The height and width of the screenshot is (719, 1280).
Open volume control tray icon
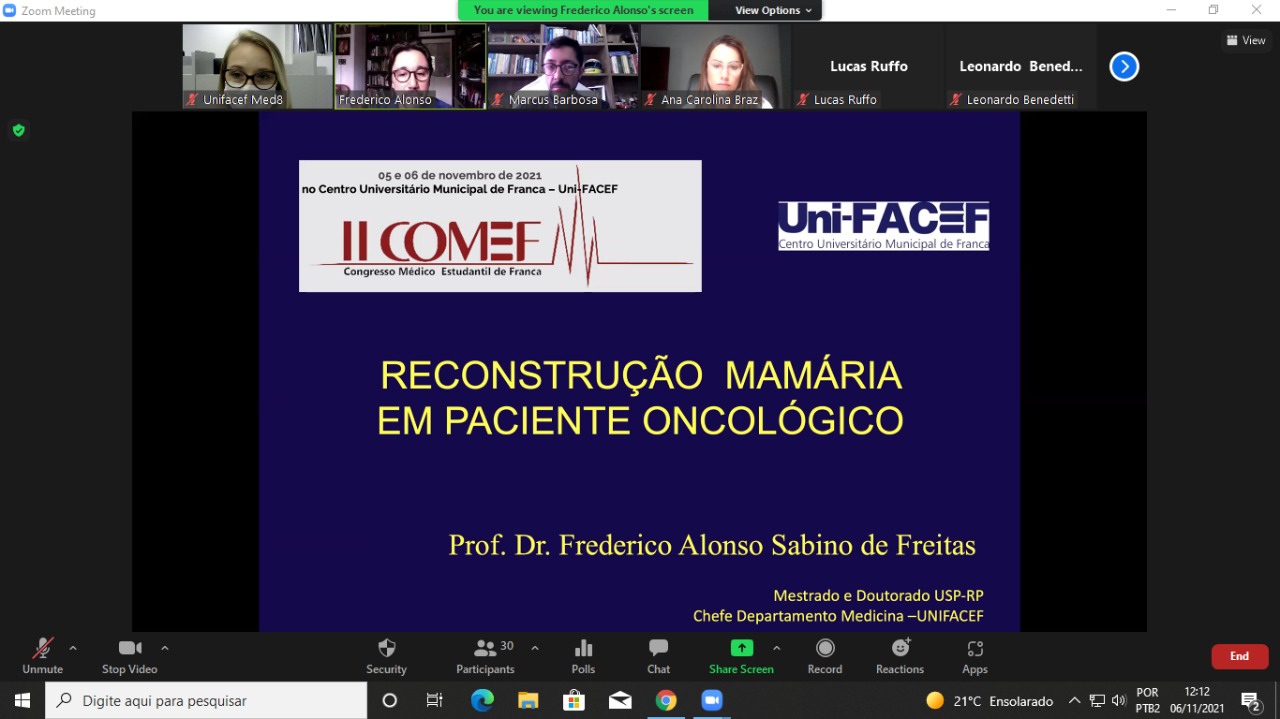pos(1119,701)
